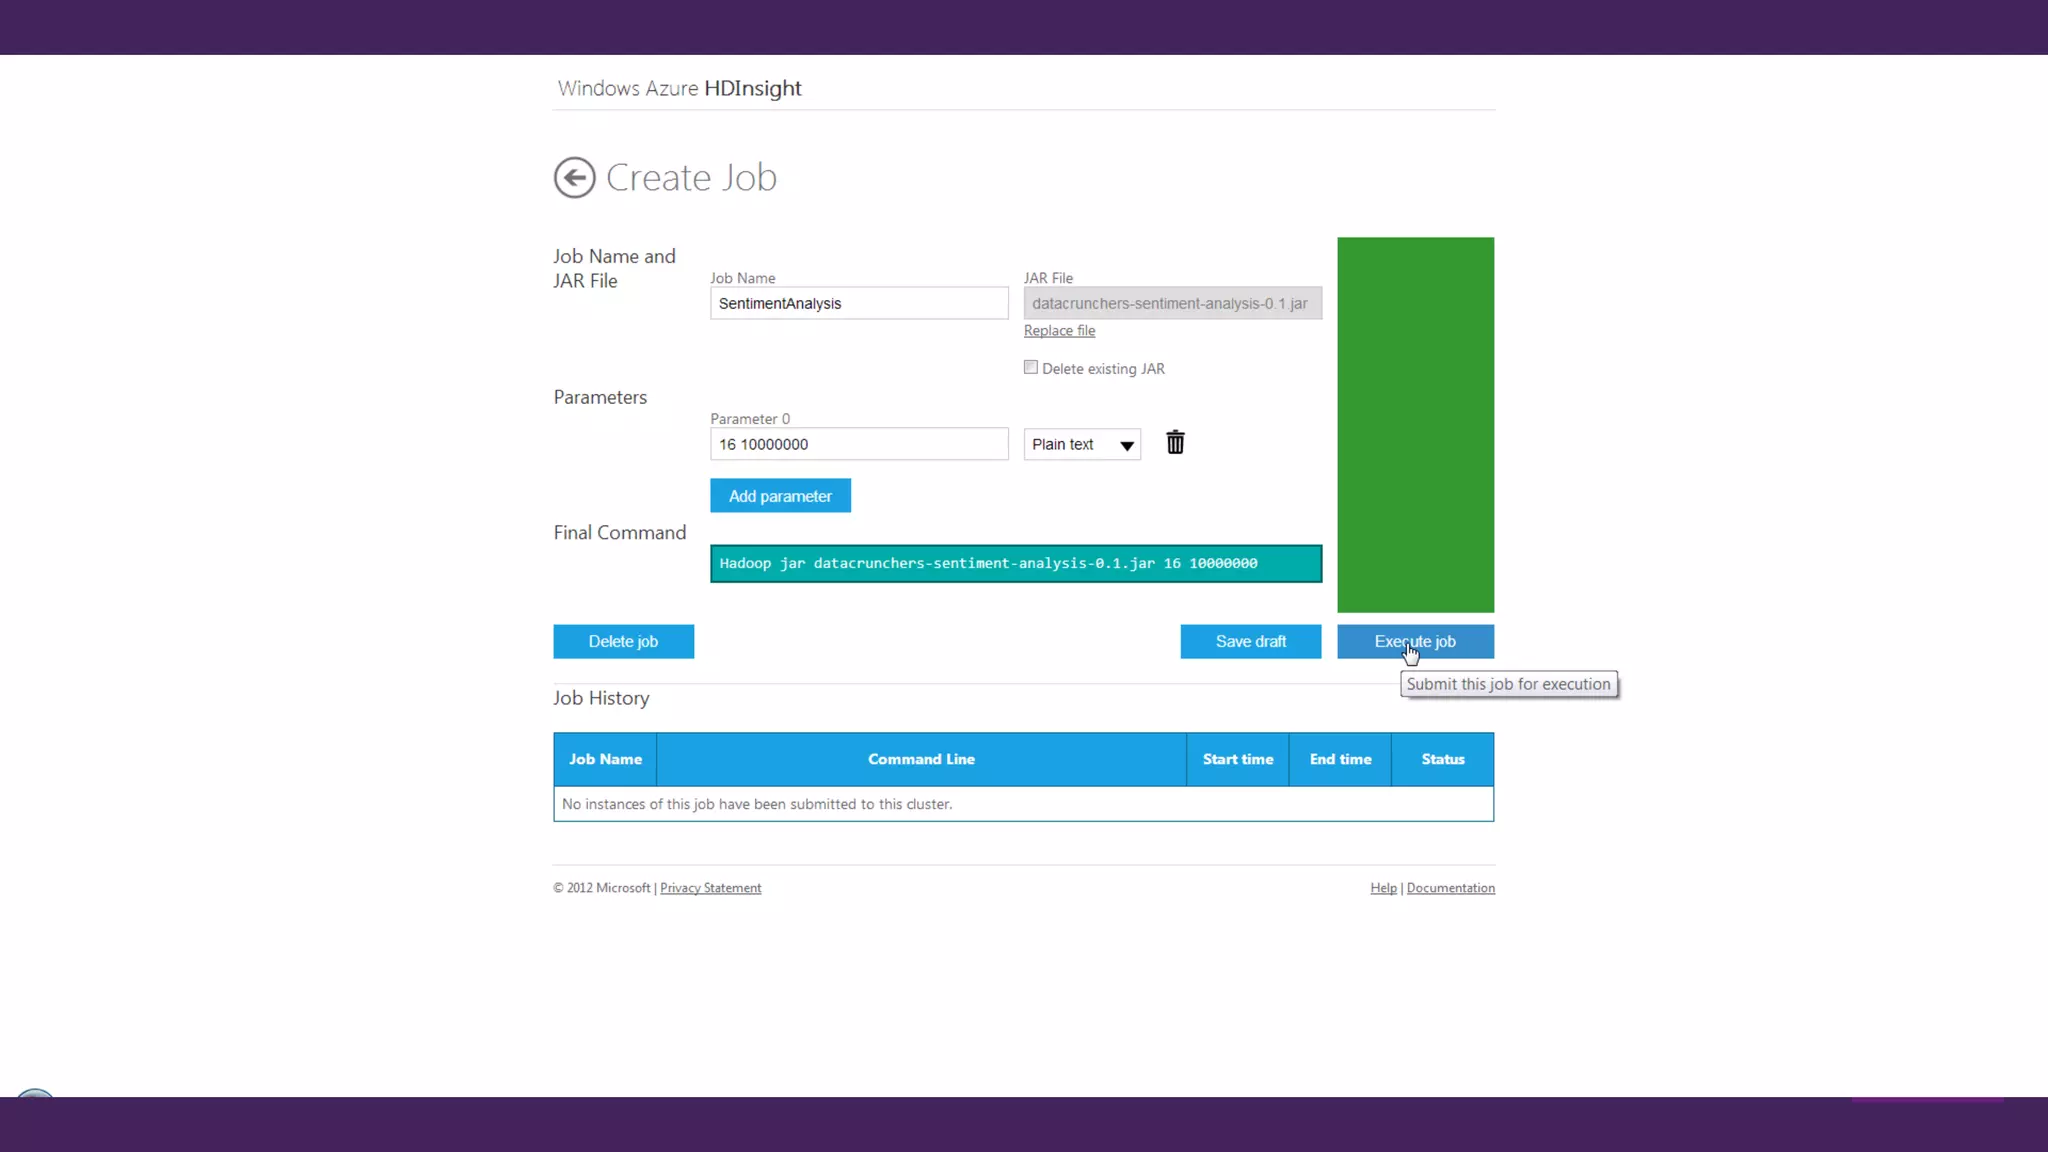Click the large green tile
Image resolution: width=2048 pixels, height=1152 pixels.
coord(1415,424)
